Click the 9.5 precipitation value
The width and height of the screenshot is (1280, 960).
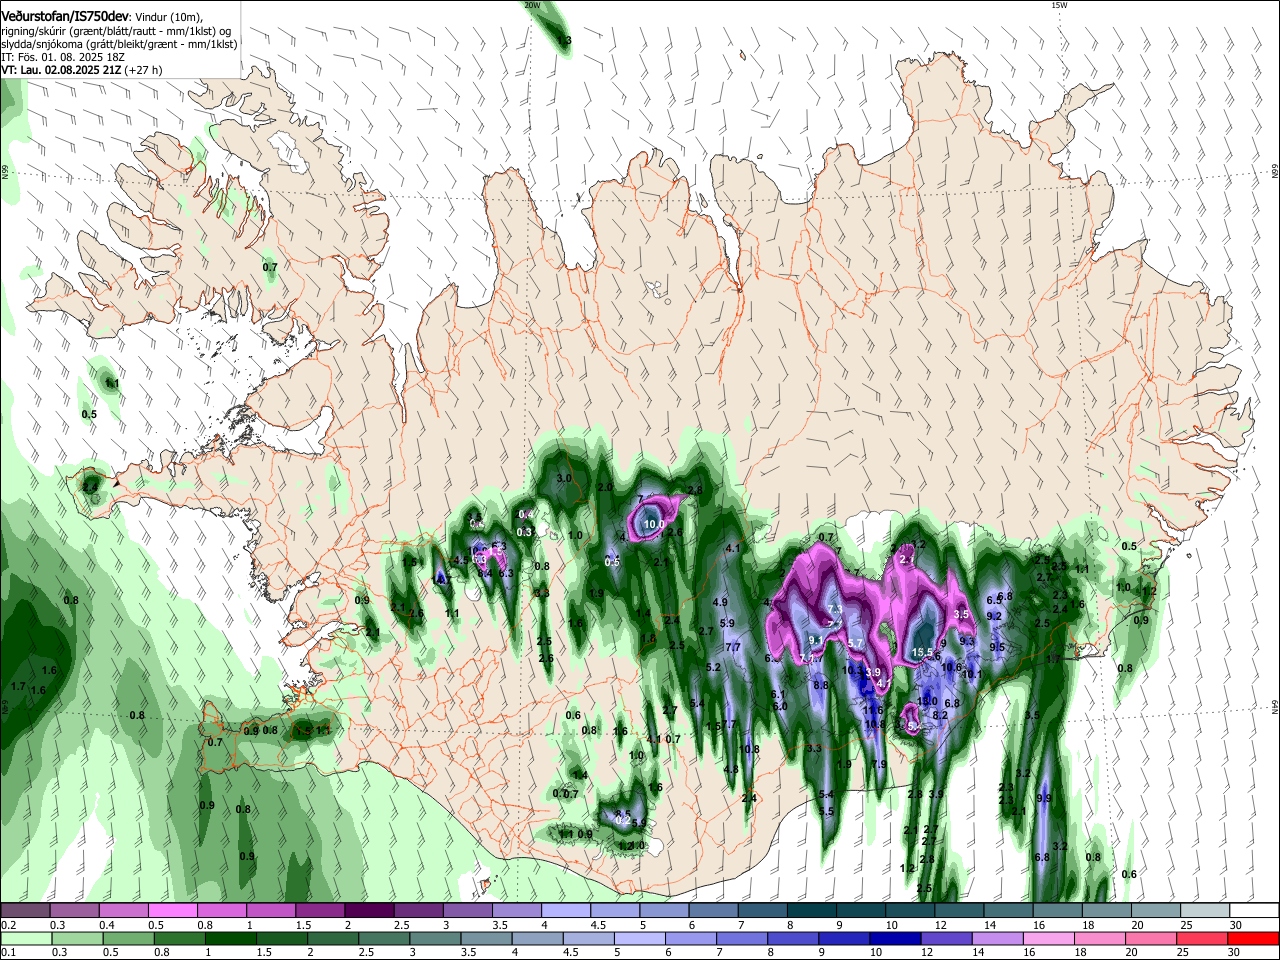pos(997,647)
